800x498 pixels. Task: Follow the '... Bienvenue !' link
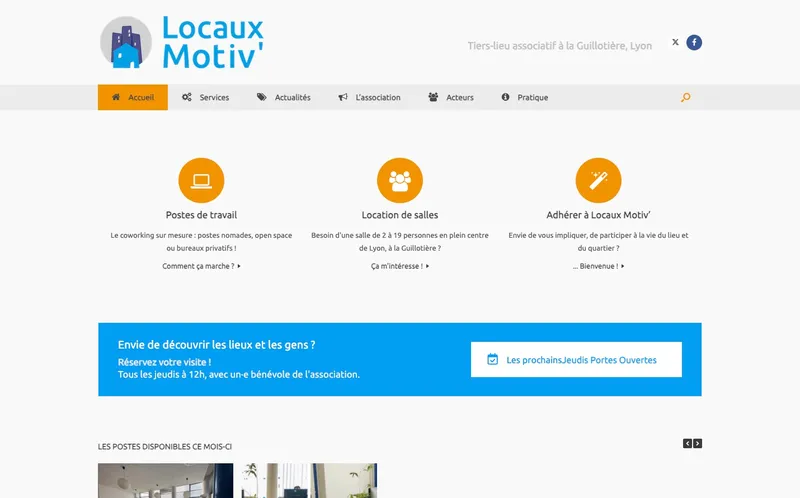598,266
